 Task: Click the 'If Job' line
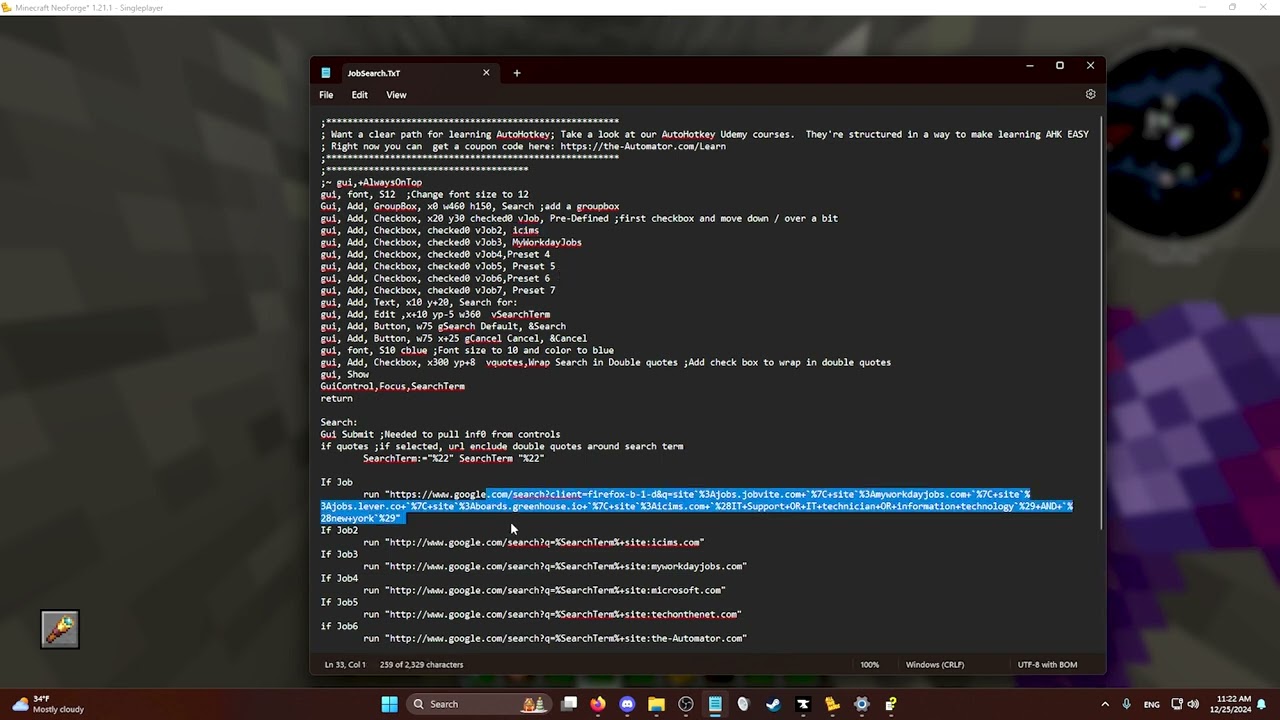coord(336,482)
